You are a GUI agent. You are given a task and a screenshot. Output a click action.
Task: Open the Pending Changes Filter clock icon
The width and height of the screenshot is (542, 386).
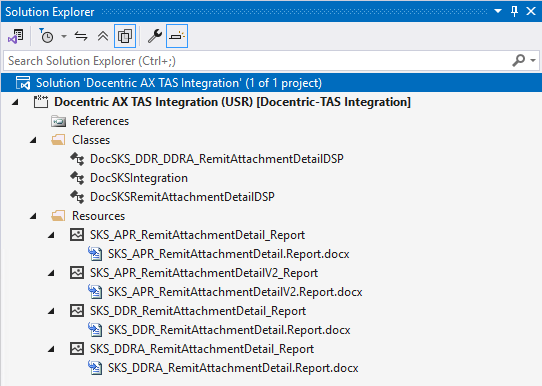(x=46, y=36)
